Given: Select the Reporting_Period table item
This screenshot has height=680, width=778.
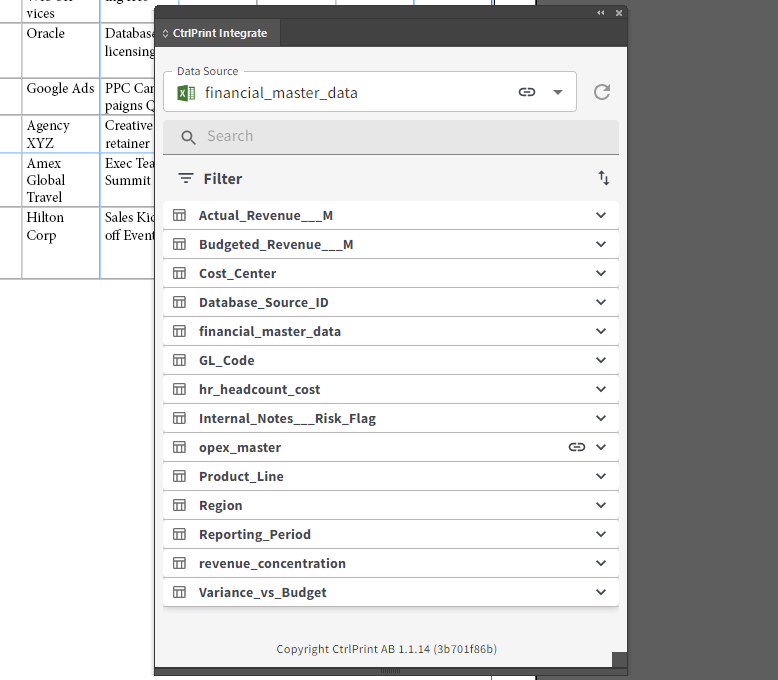Looking at the screenshot, I should click(255, 534).
